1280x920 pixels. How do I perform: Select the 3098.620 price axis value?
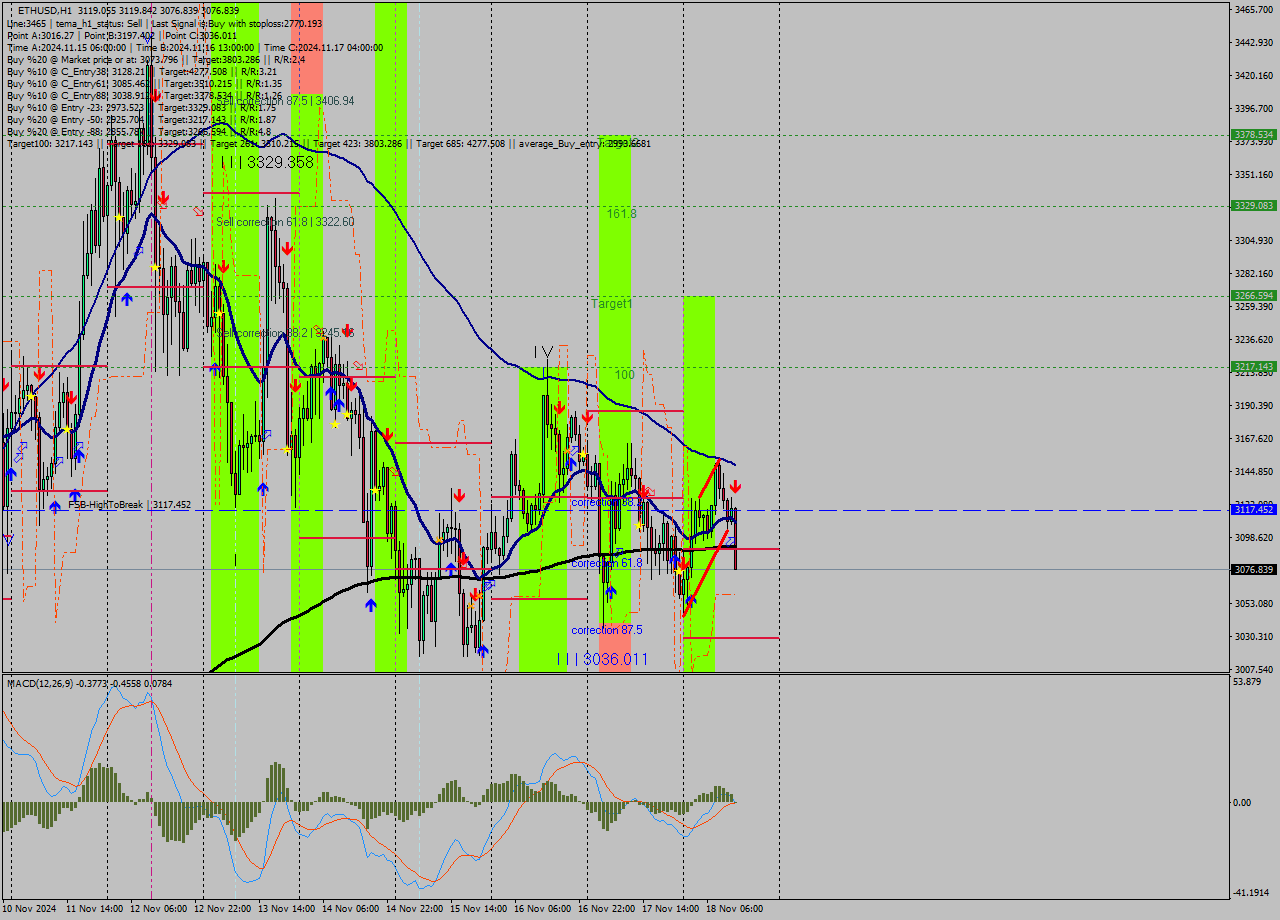(1253, 537)
